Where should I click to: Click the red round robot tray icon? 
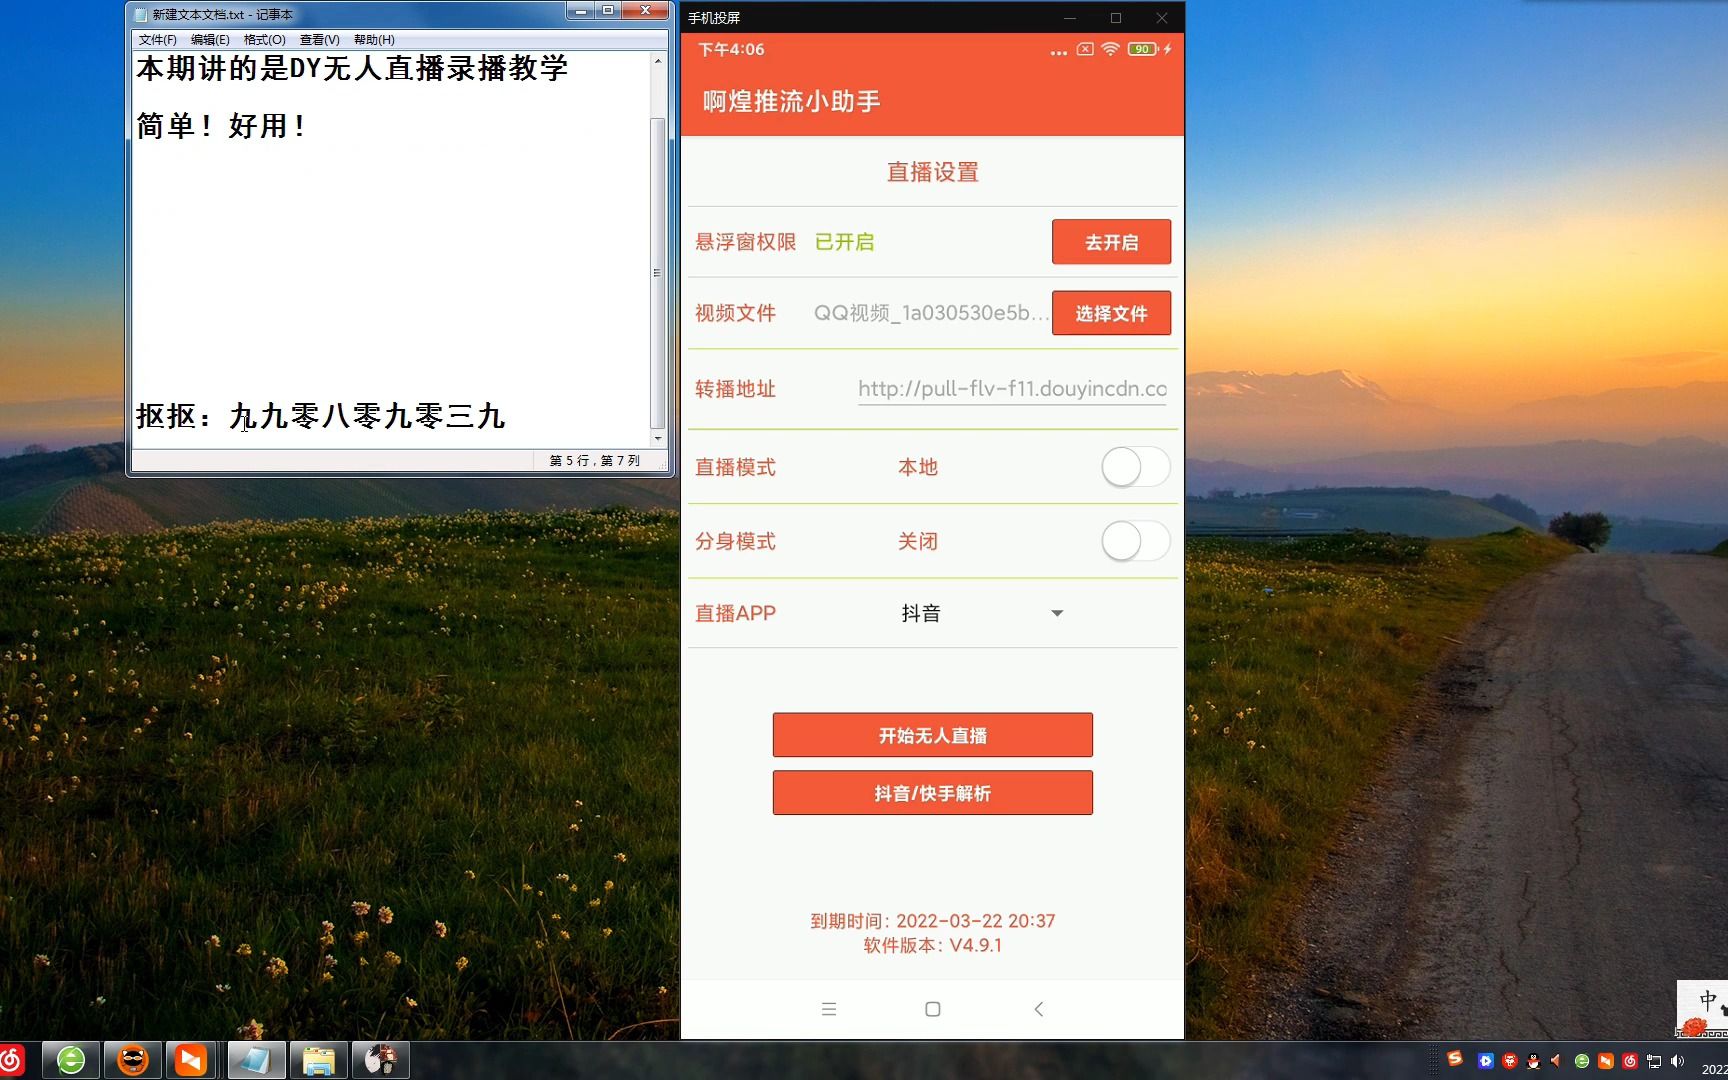pyautogui.click(x=1509, y=1061)
